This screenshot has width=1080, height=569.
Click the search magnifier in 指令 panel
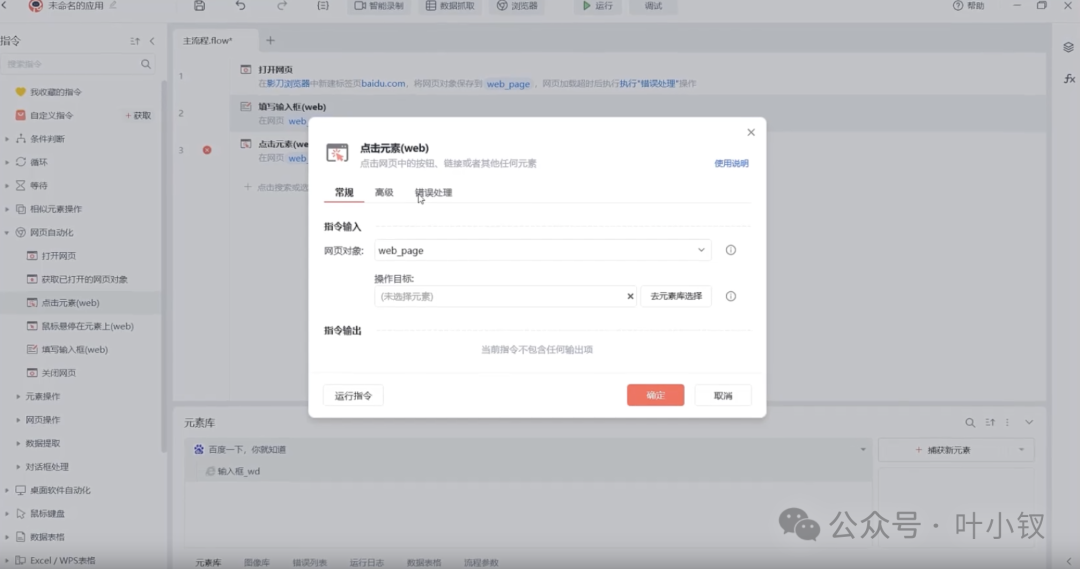(x=146, y=64)
